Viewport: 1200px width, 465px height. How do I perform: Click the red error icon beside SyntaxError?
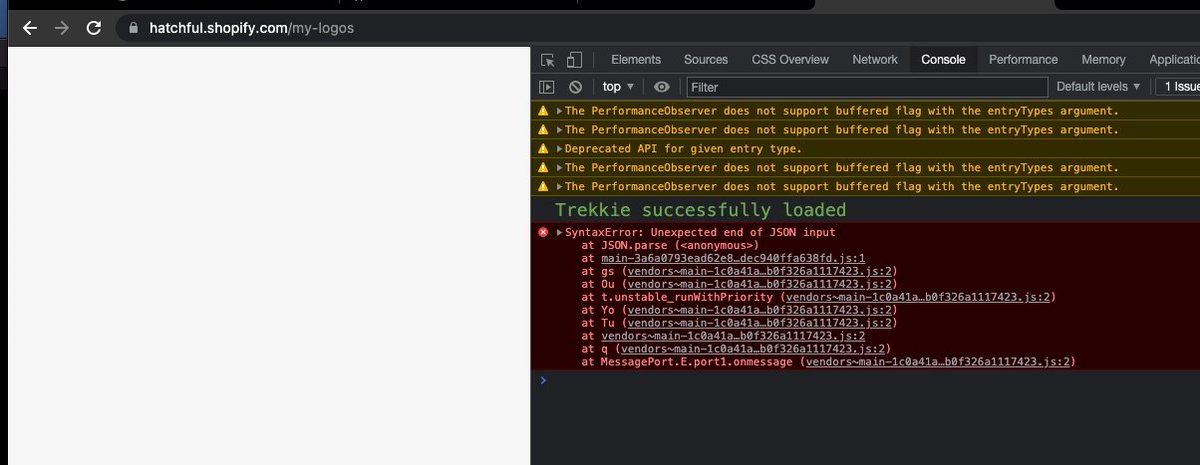point(544,232)
